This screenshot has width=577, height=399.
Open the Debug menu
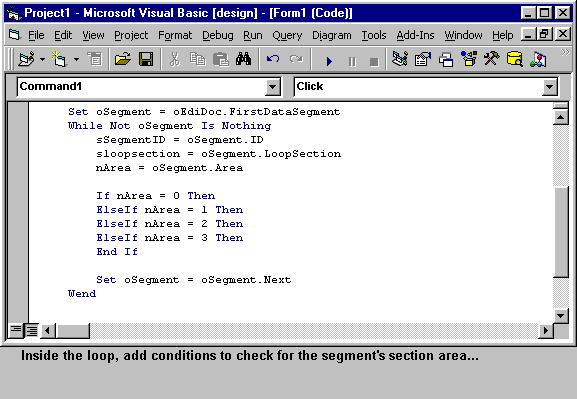pos(217,35)
